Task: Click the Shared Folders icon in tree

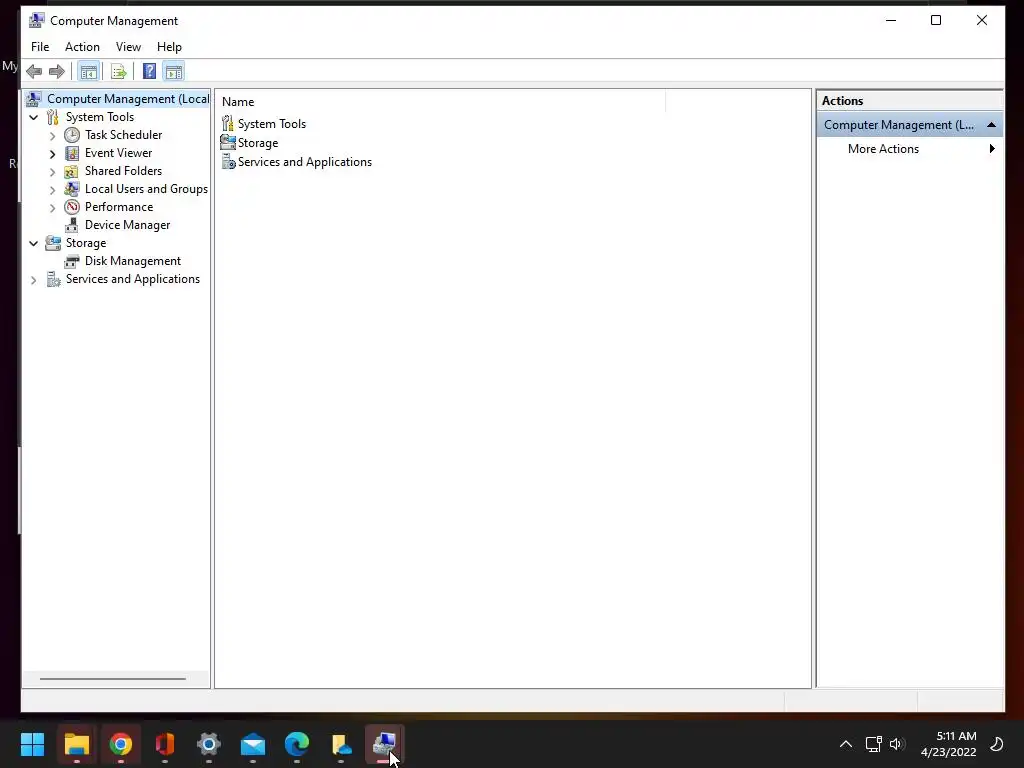Action: 72,171
